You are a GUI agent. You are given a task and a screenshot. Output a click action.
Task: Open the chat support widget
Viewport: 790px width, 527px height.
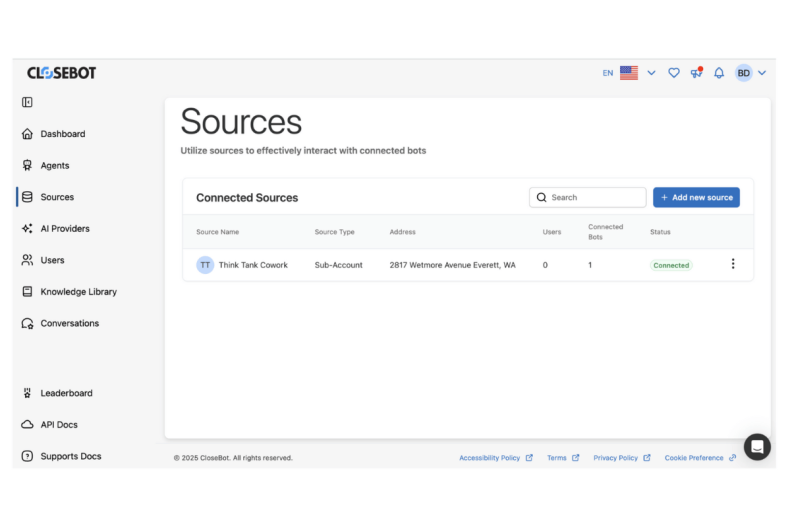757,446
